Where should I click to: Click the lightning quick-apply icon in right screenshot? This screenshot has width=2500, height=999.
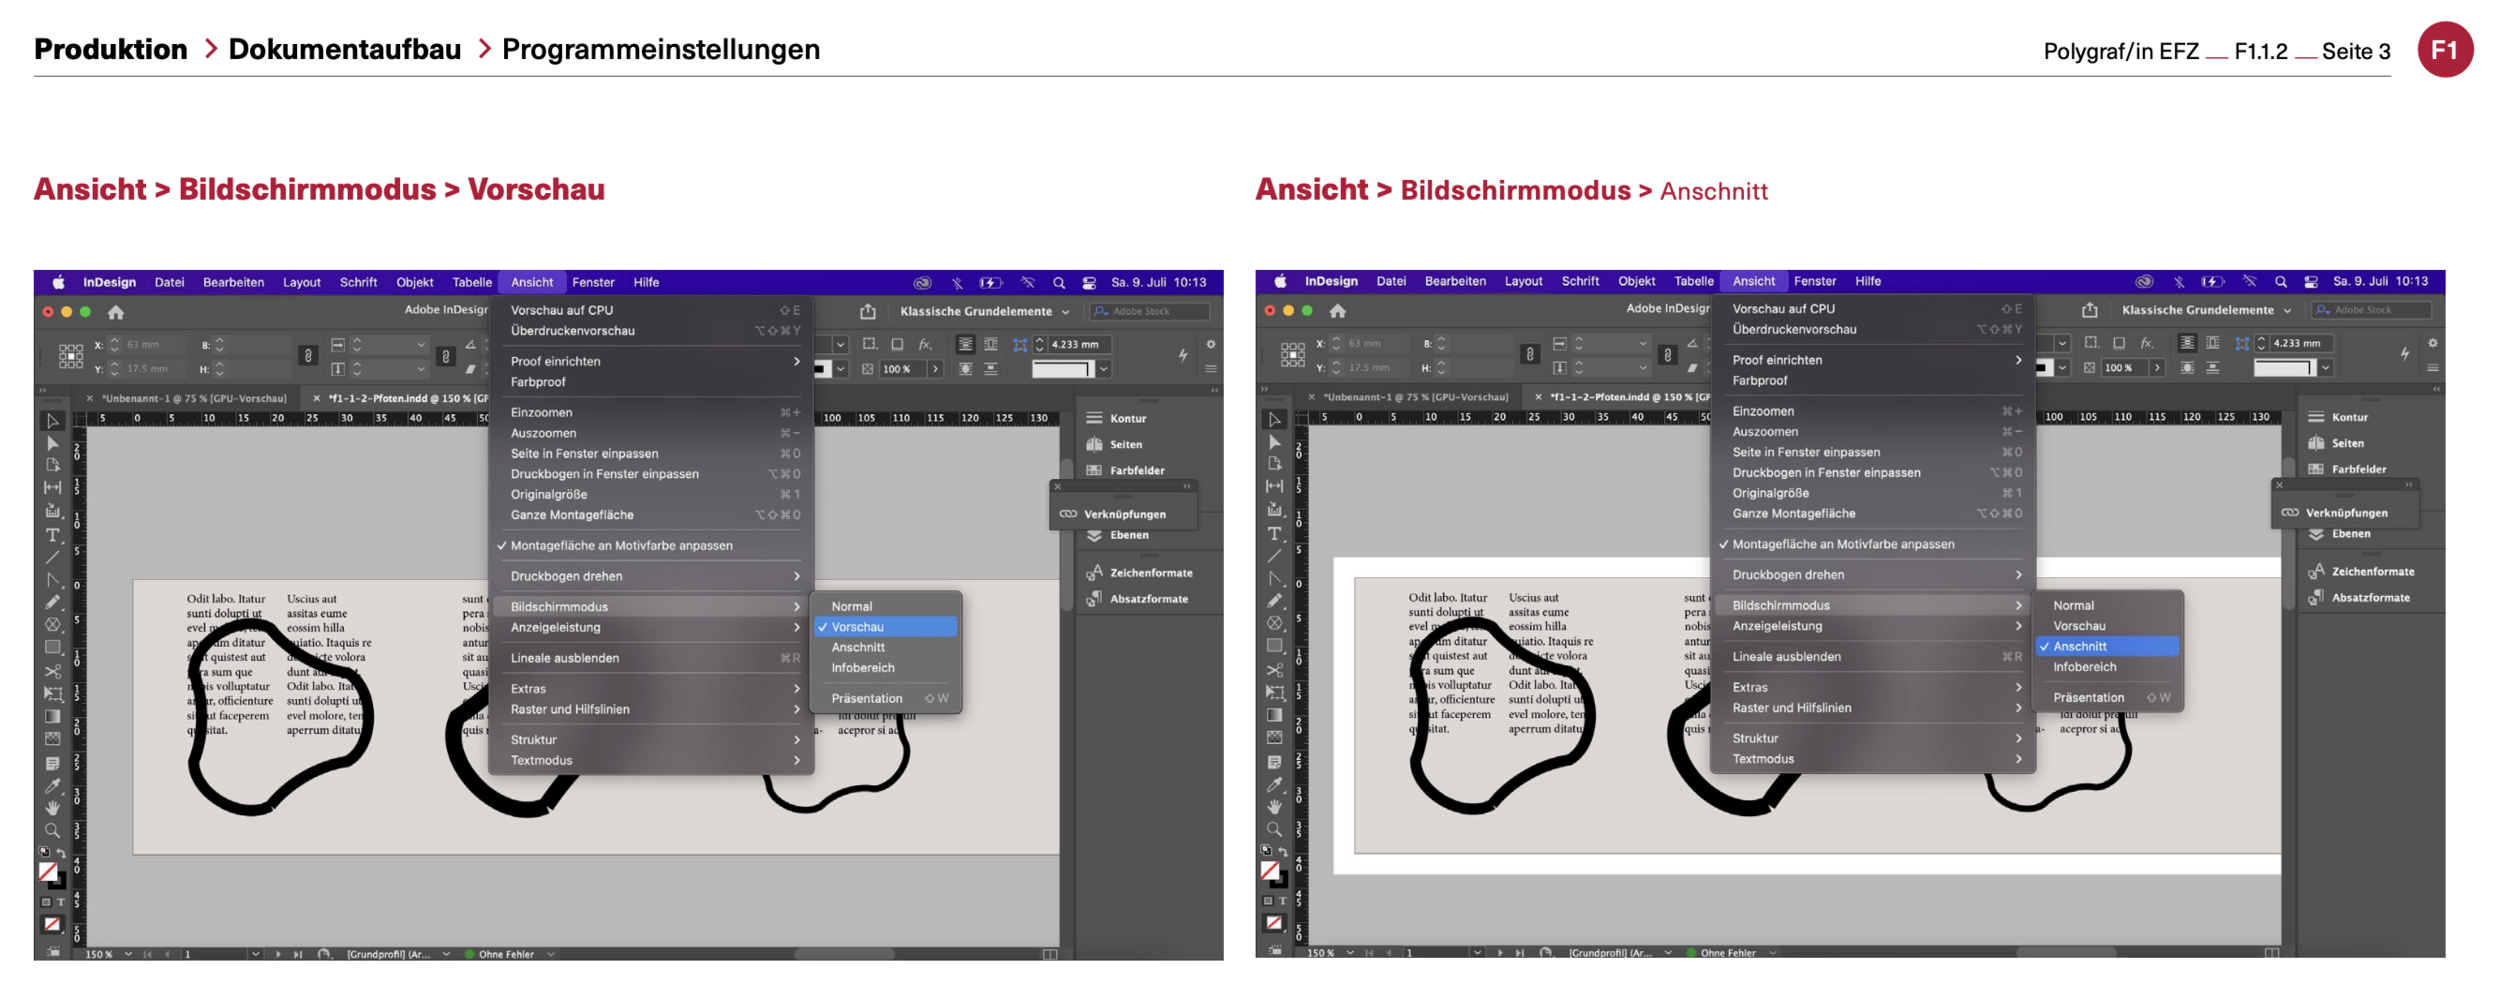point(2405,354)
